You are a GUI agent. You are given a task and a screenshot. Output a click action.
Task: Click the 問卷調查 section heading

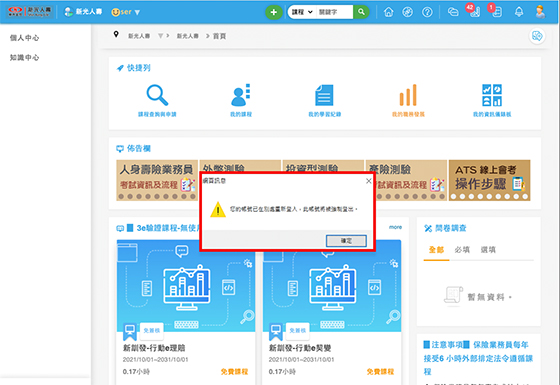click(451, 228)
